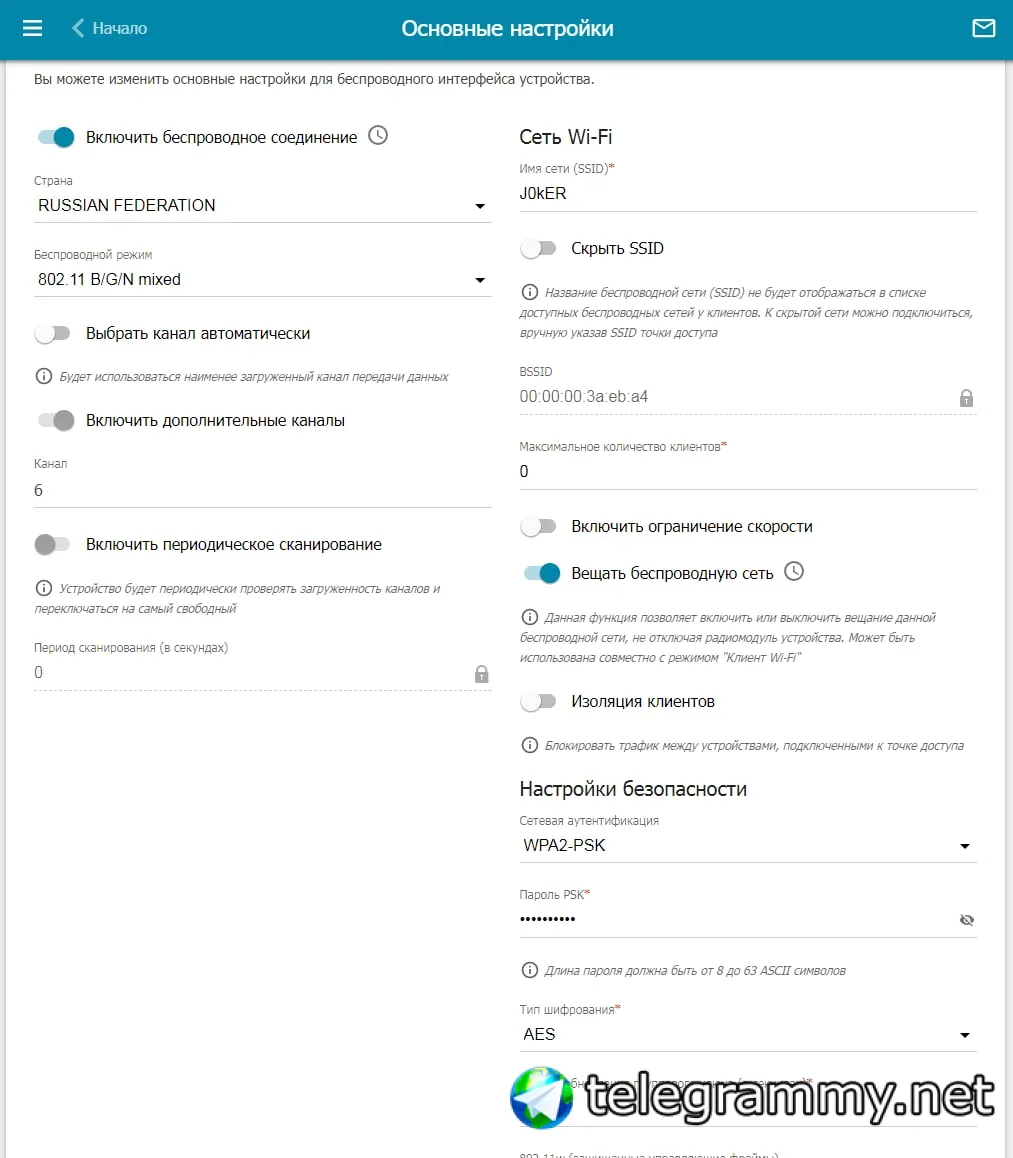1013x1158 pixels.
Task: Disable the Включить беспроводное соединение toggle
Action: (x=56, y=137)
